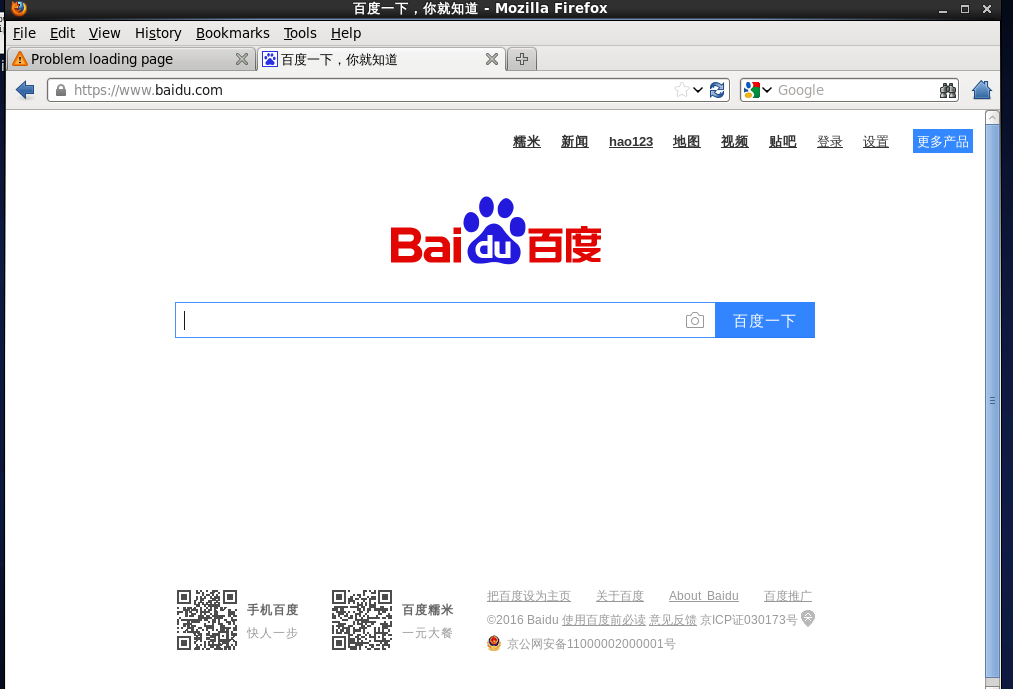Open the History menu
This screenshot has width=1013, height=689.
tap(158, 33)
